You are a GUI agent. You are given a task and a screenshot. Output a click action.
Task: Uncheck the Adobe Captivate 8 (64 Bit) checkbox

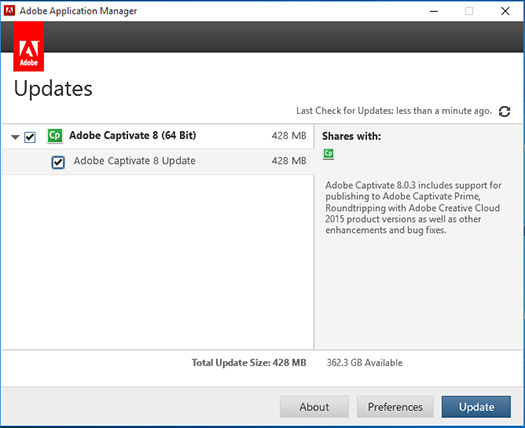[x=30, y=137]
